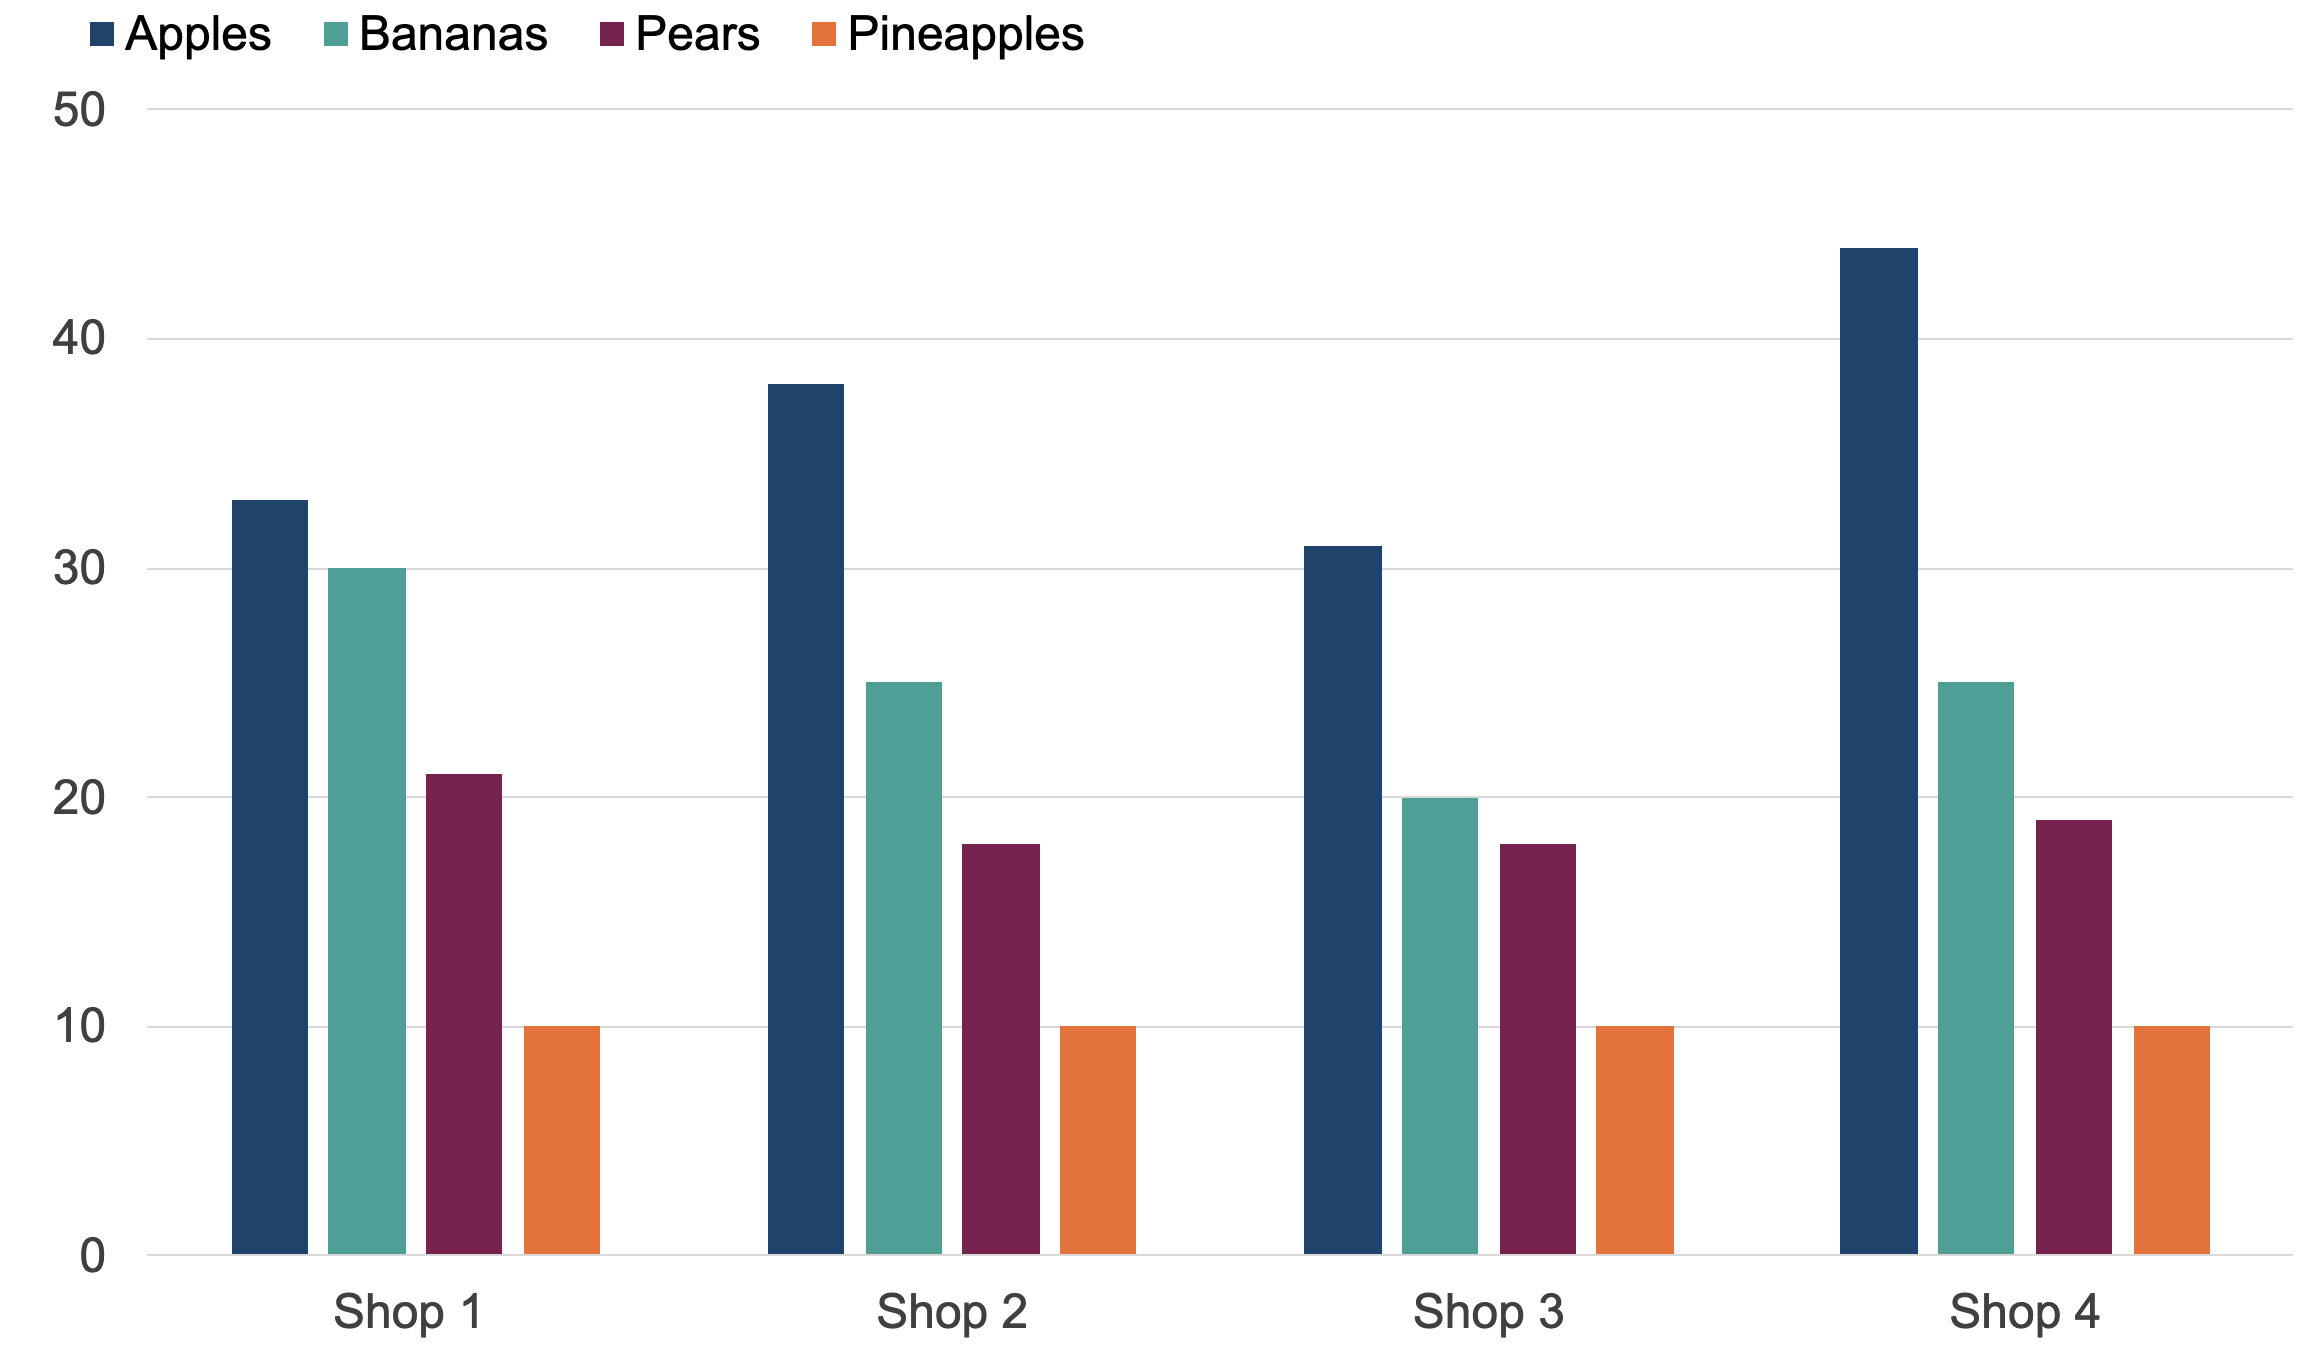
Task: Click the 20 value axis label
Action: coord(79,798)
